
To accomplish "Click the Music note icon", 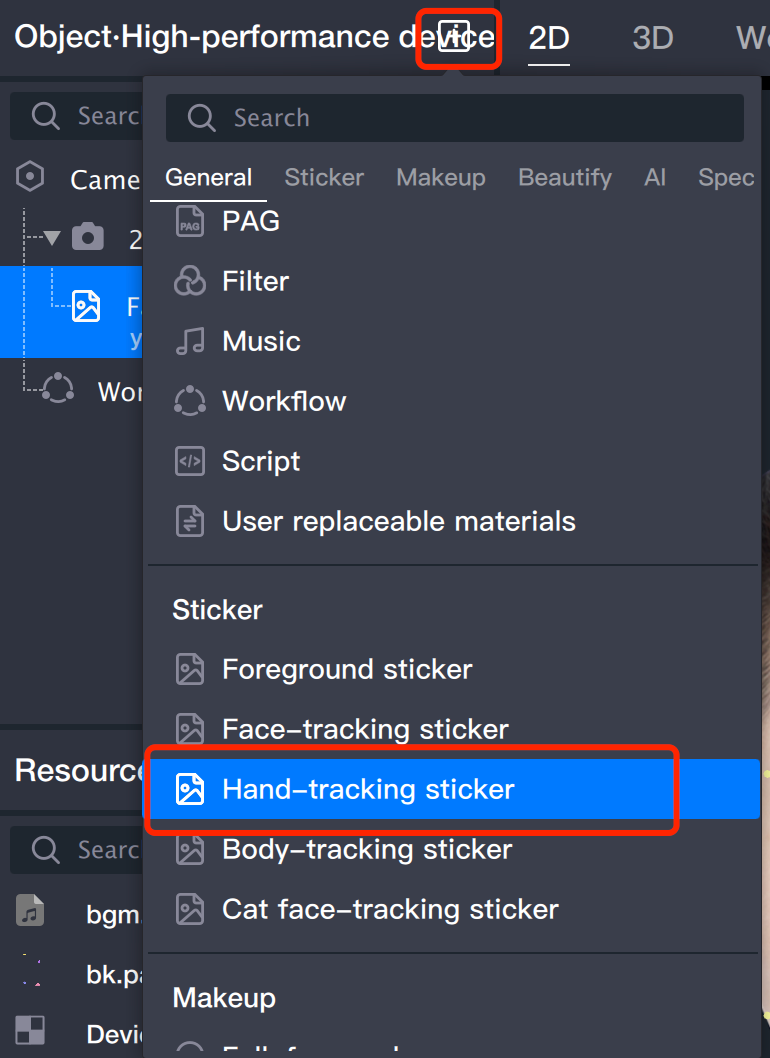I will 189,341.
